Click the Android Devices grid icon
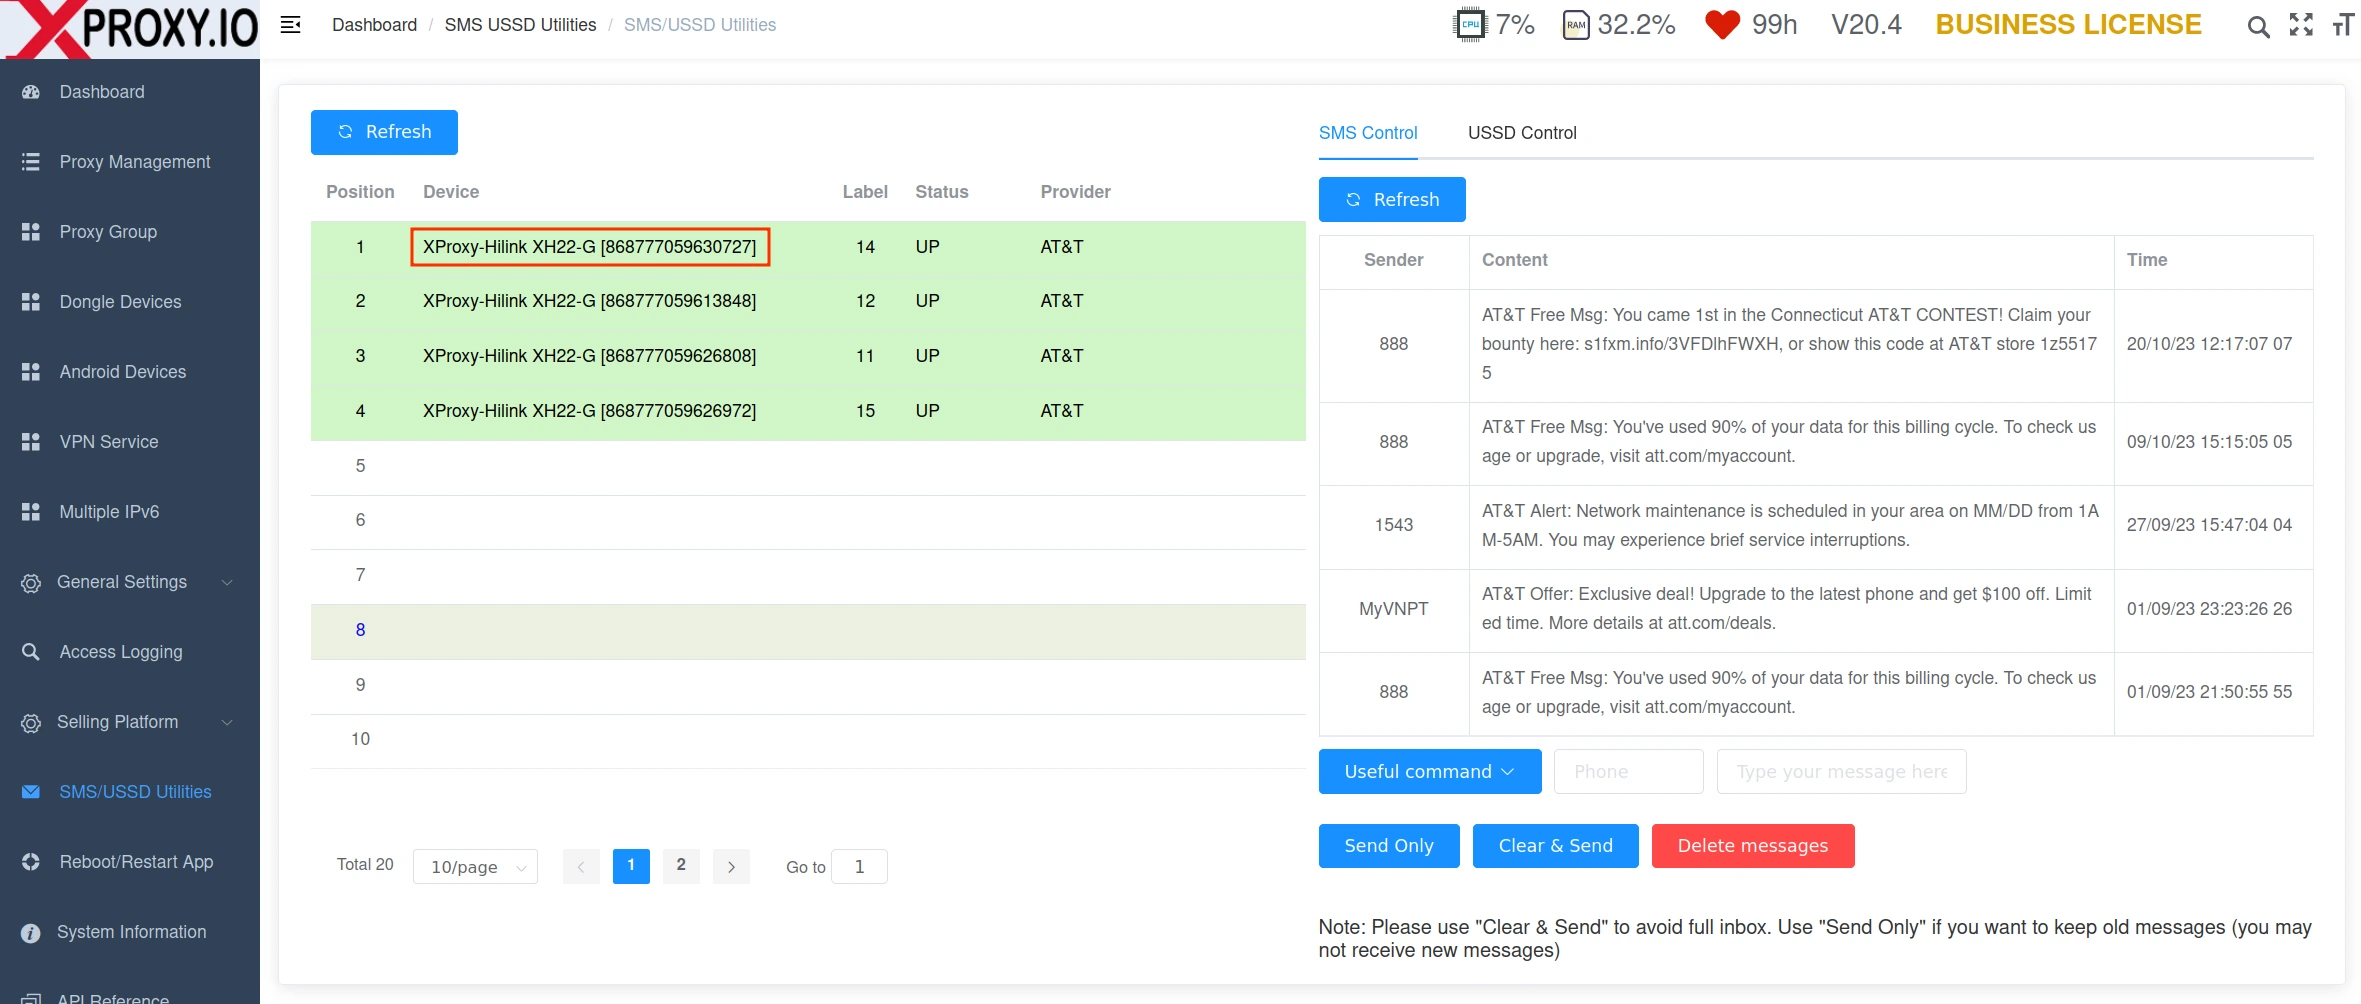The image size is (2361, 1004). pos(31,372)
